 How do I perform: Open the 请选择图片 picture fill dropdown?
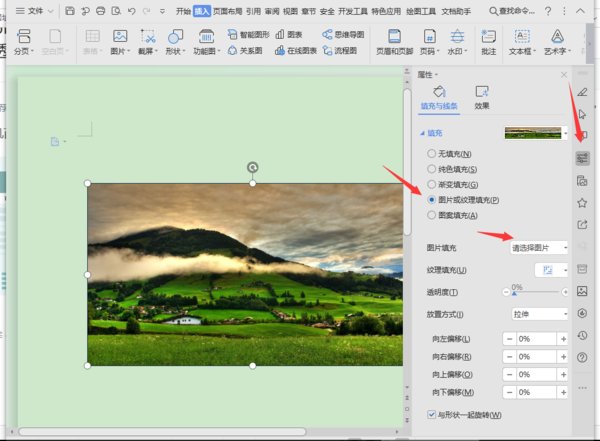tap(539, 247)
